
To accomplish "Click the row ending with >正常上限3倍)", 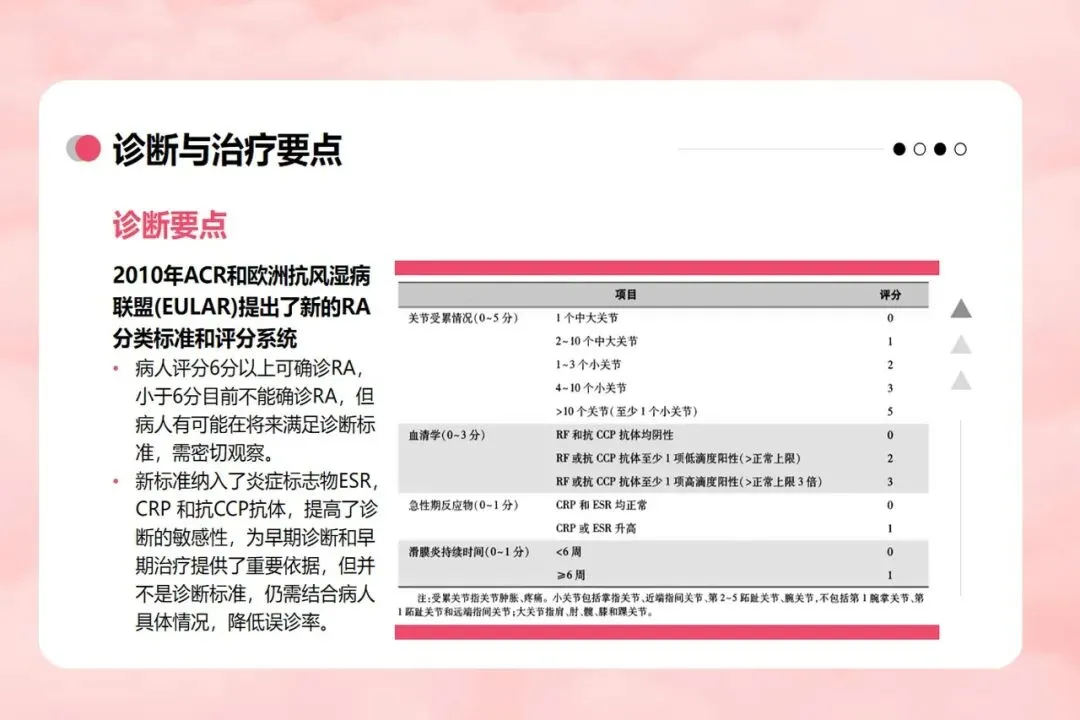I will coord(689,482).
